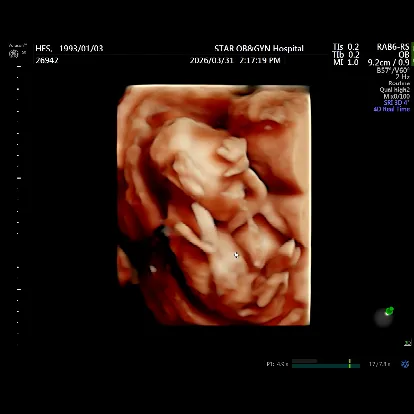Click the patient ID 26942 field
Screen dimensions: 414x414
47,60
